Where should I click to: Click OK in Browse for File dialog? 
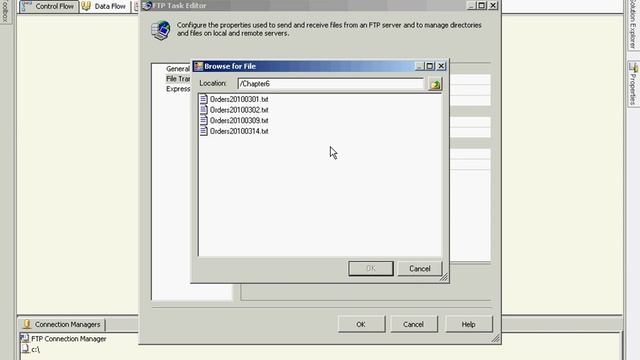(x=371, y=268)
